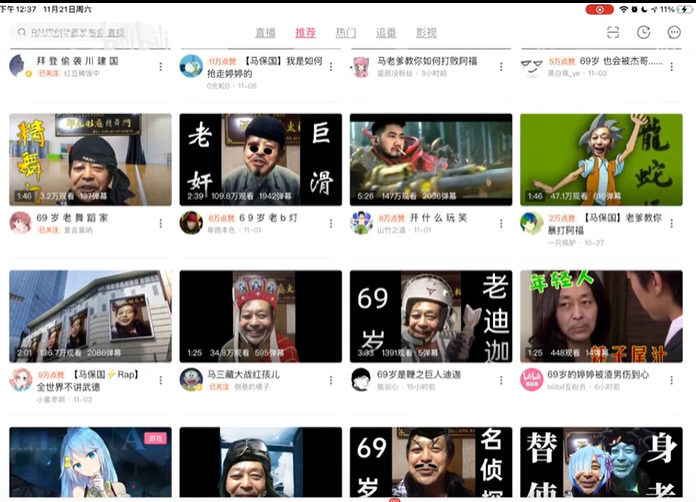Screen dimensions: 696x502
Task: Open more options for 69岁是鞭之巨人迪迦
Action: [x=501, y=380]
